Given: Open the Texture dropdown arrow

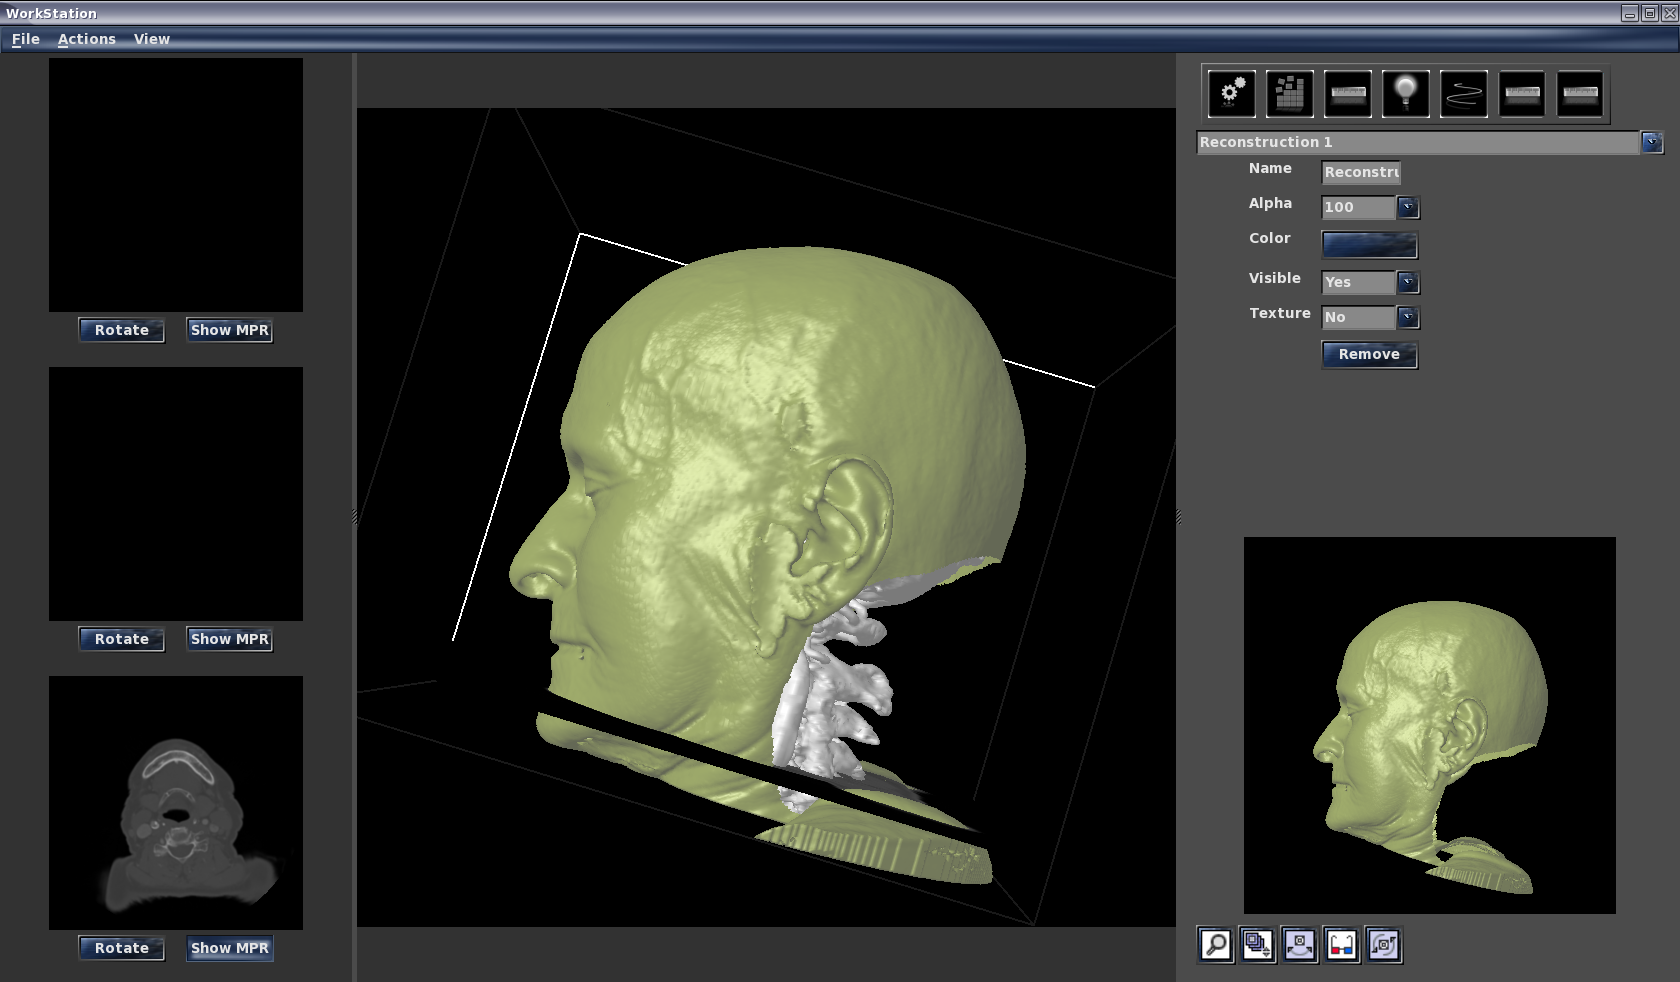Looking at the screenshot, I should pos(1408,317).
